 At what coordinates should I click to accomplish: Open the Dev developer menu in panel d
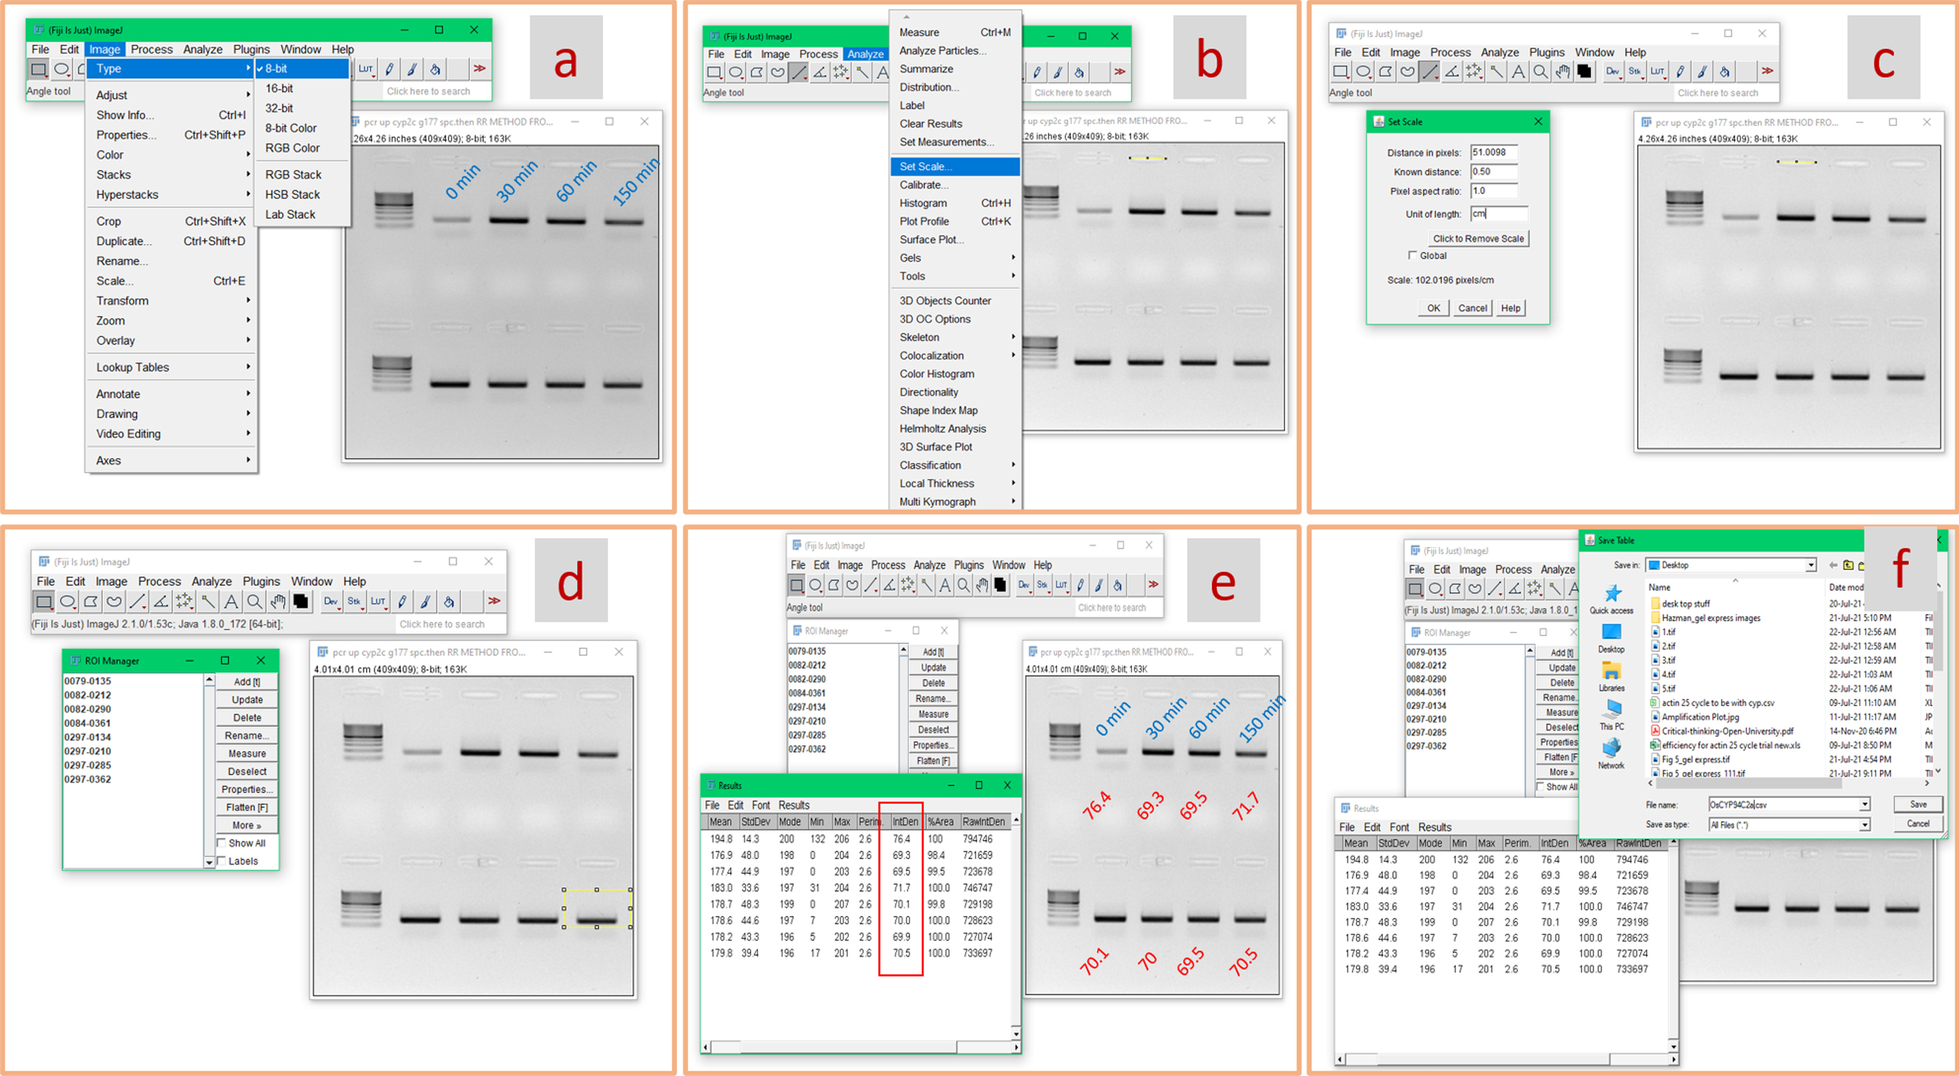pyautogui.click(x=330, y=602)
